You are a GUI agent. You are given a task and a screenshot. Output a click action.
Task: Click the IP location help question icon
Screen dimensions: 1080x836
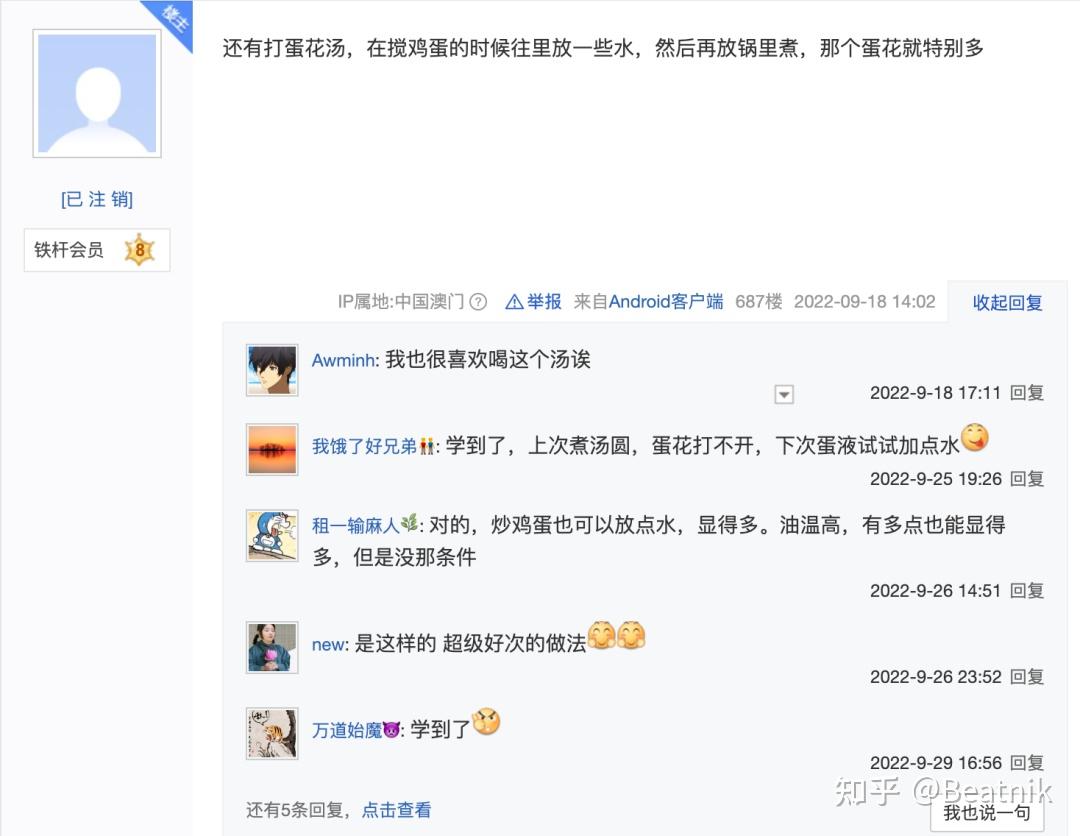click(x=478, y=302)
